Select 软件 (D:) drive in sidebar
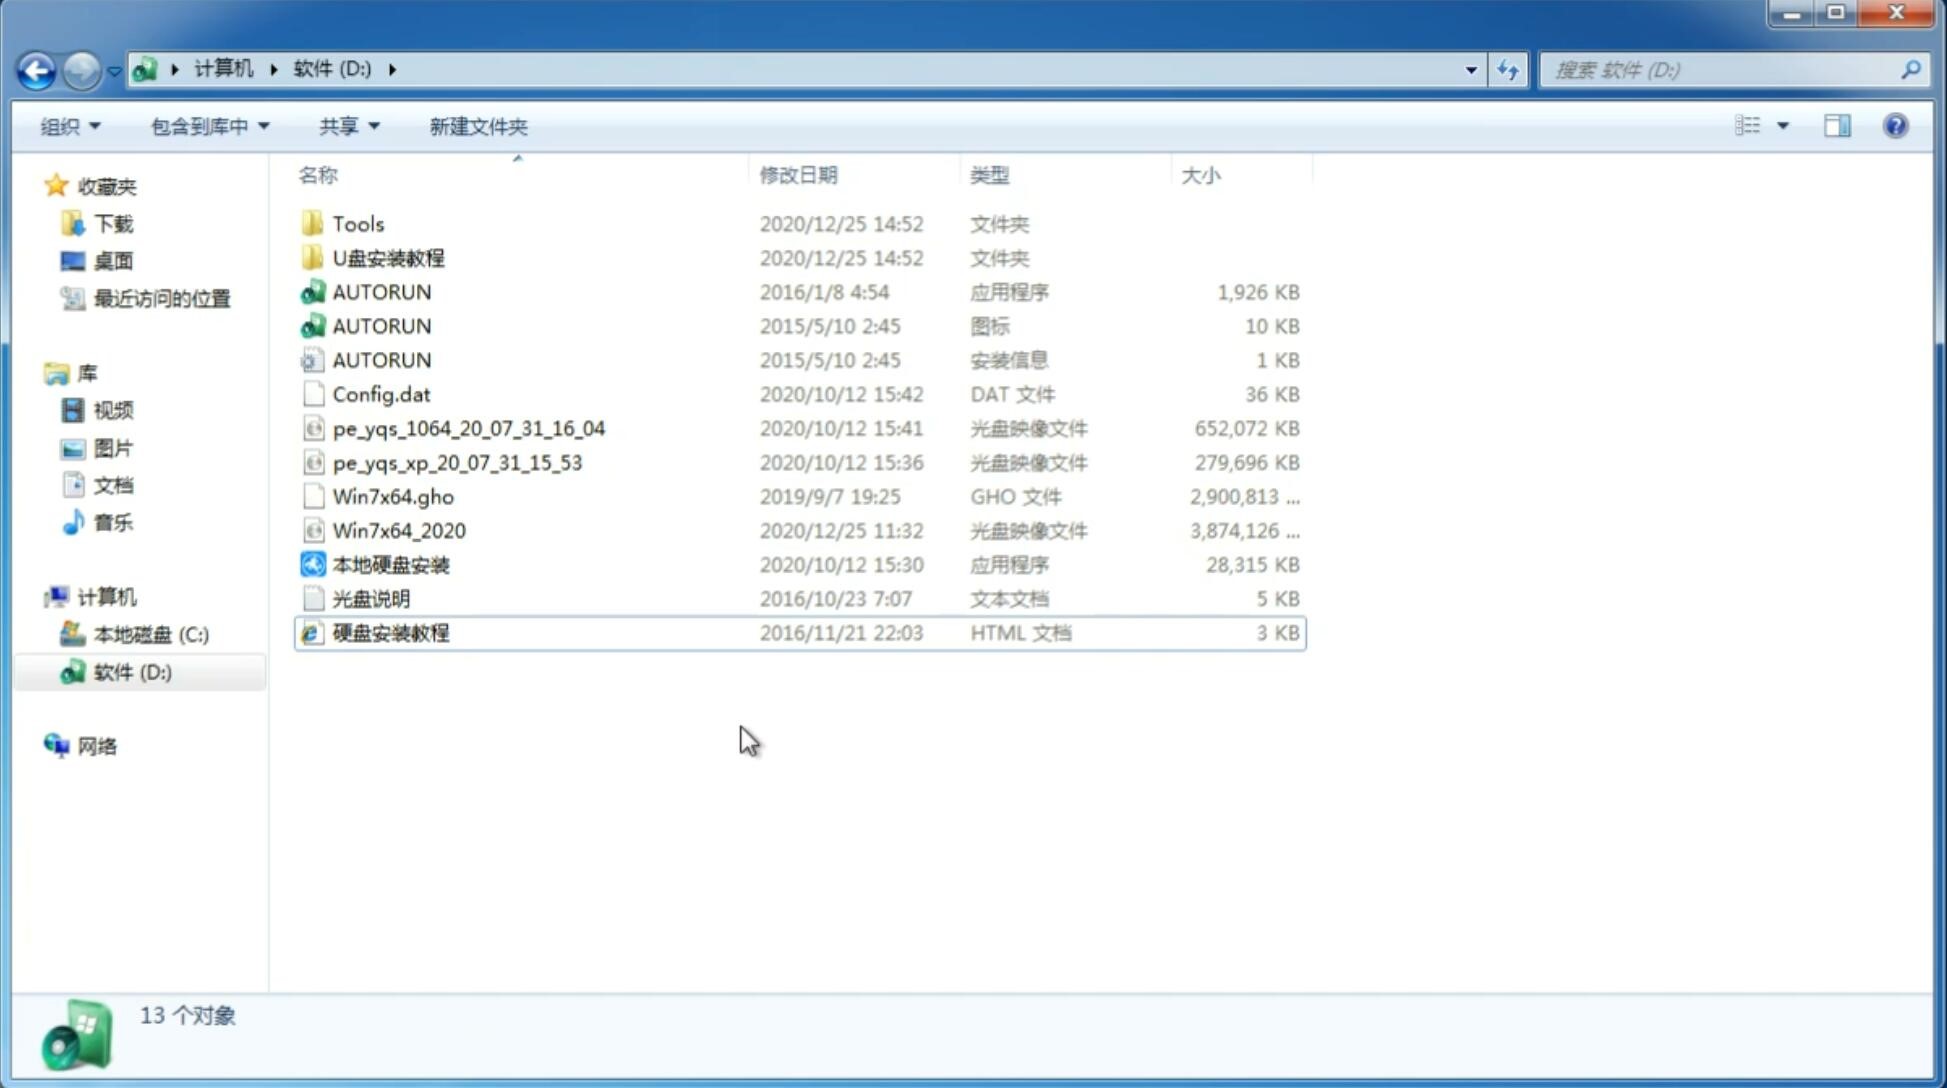Screen dimensions: 1947x1088 coord(132,671)
